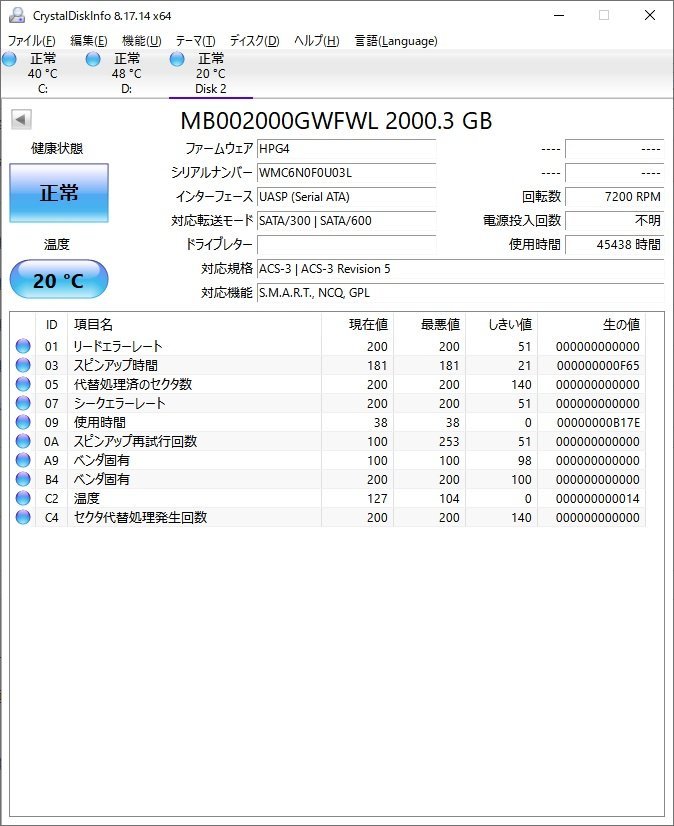This screenshot has width=674, height=826.
Task: Select the Disk 2 tab at 20 °C
Action: (x=211, y=73)
